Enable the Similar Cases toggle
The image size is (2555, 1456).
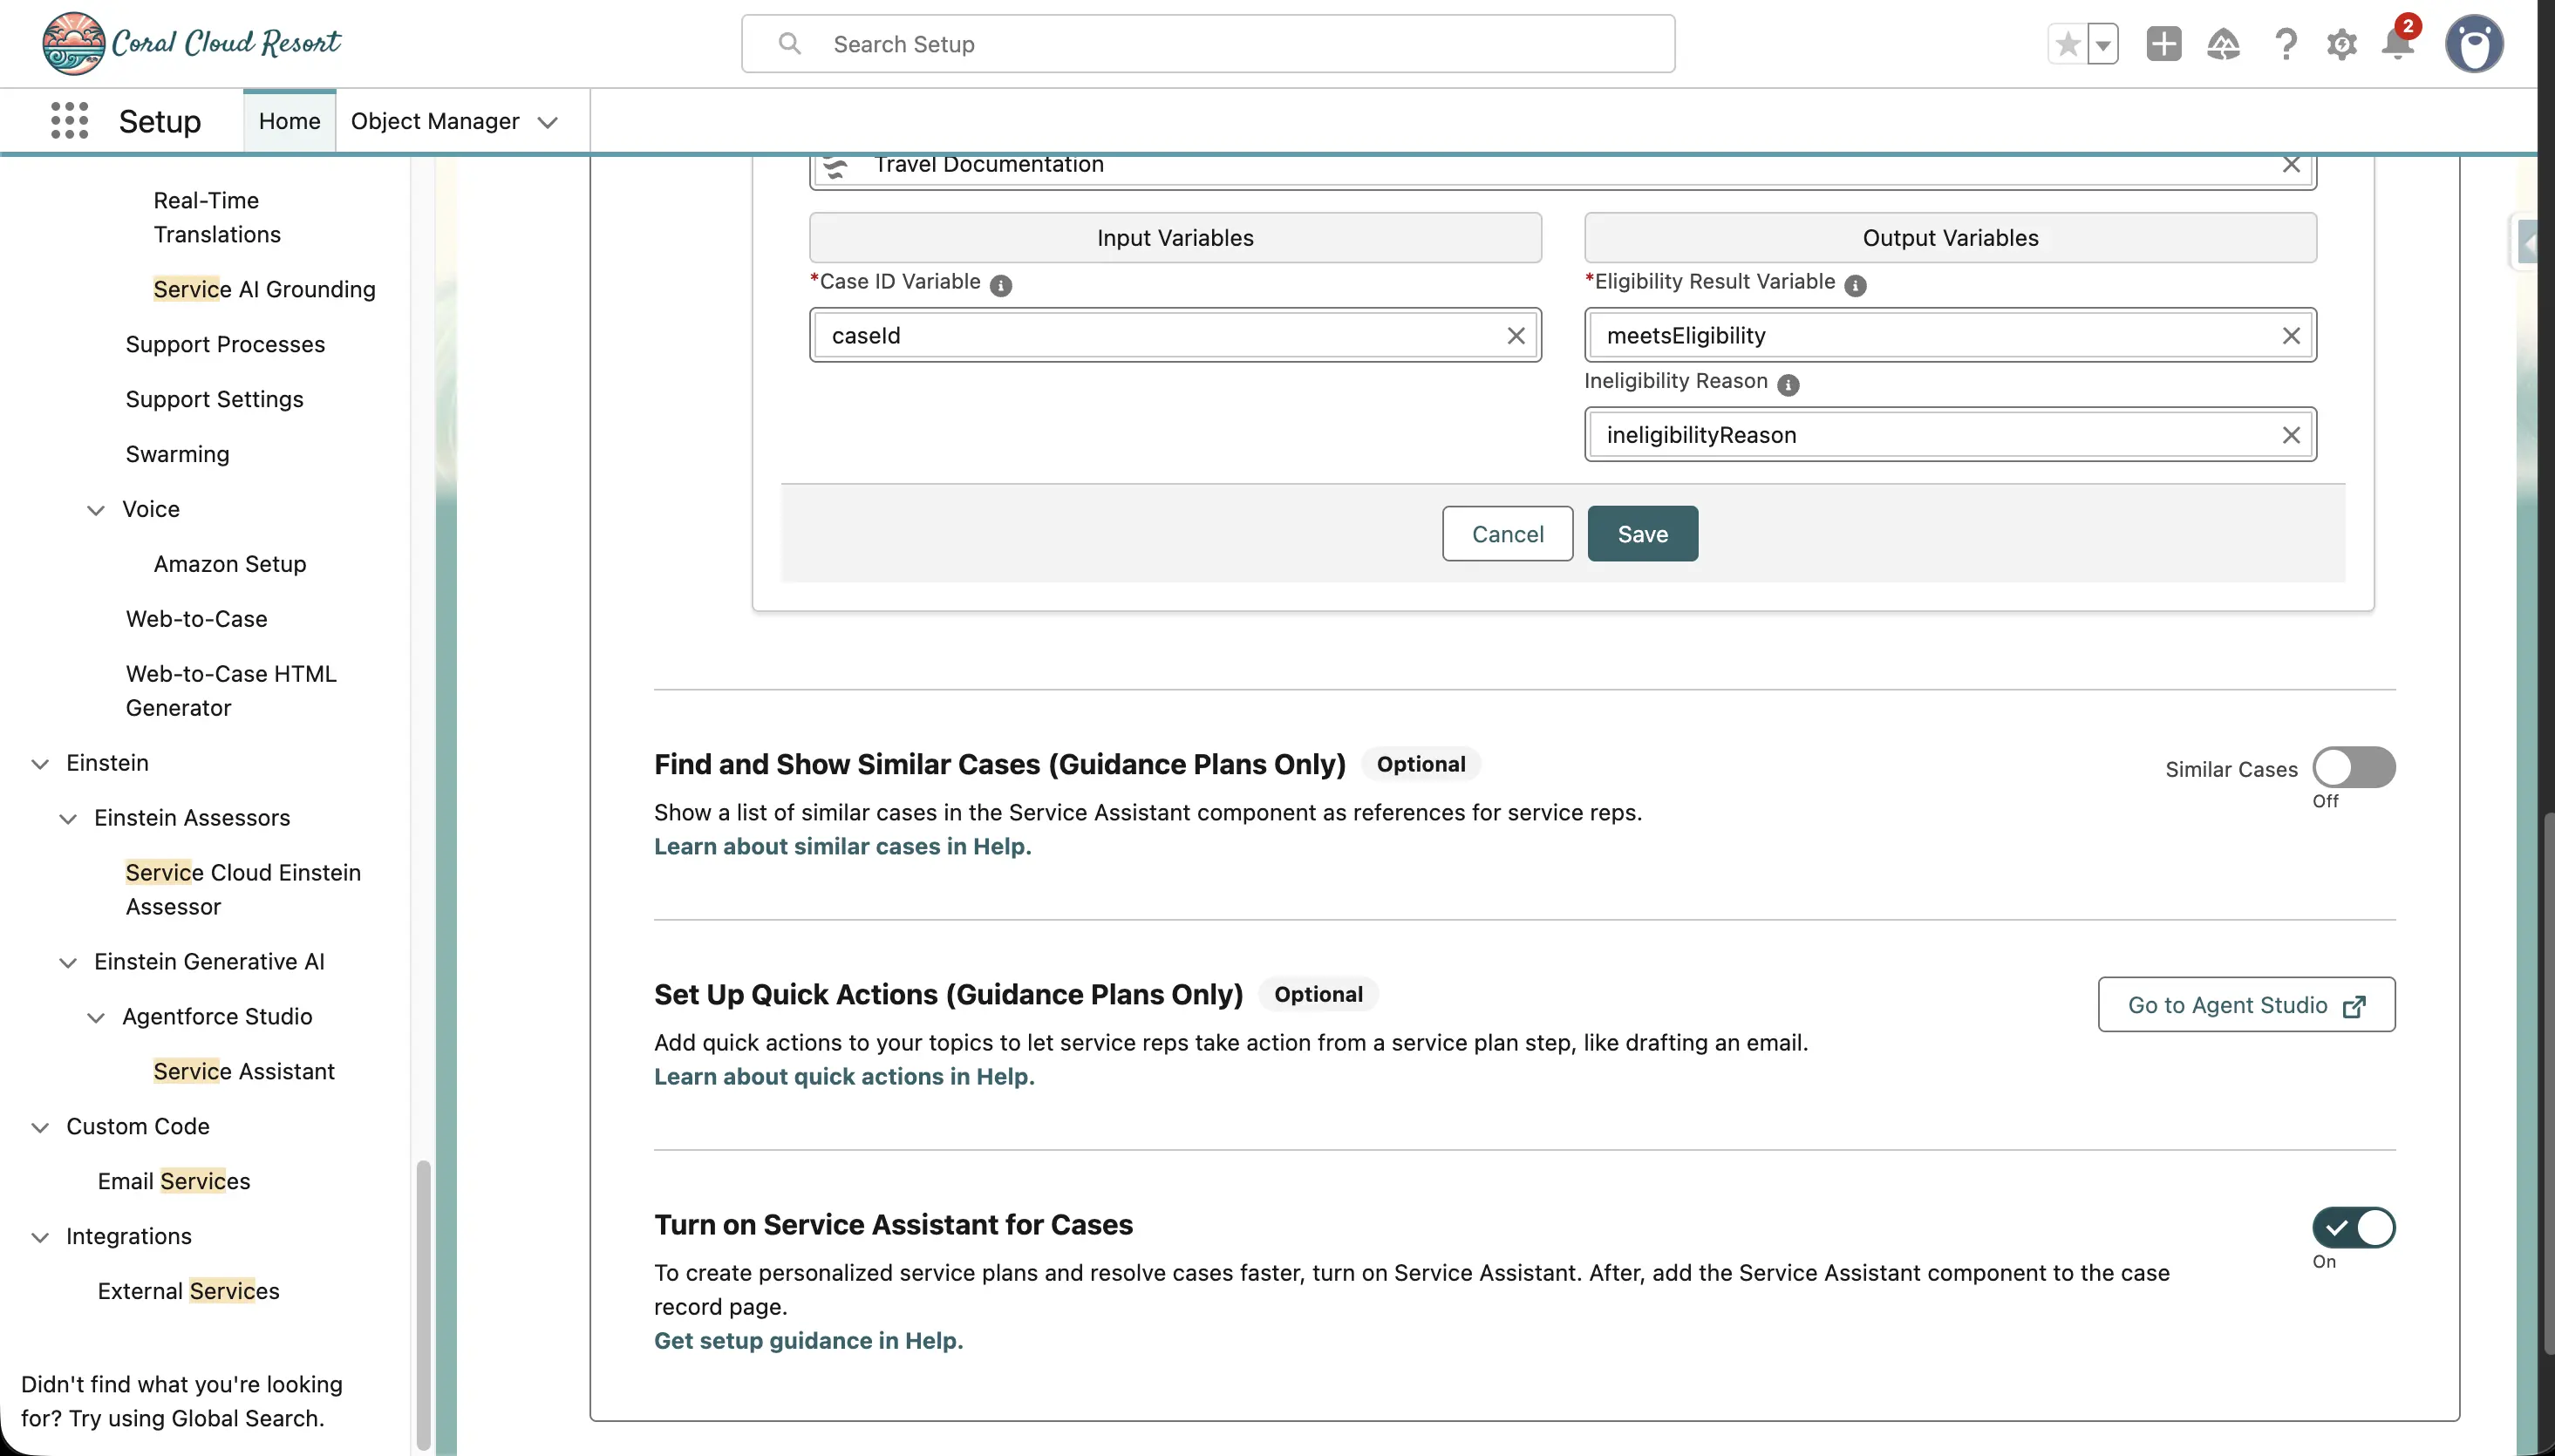(2353, 767)
